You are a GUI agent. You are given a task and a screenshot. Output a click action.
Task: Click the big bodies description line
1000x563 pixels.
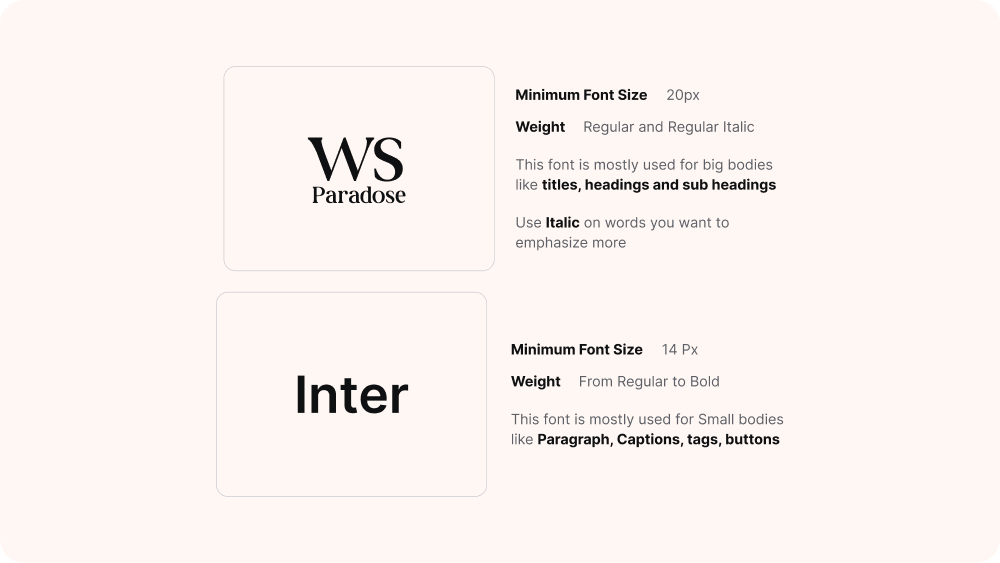pyautogui.click(x=643, y=165)
